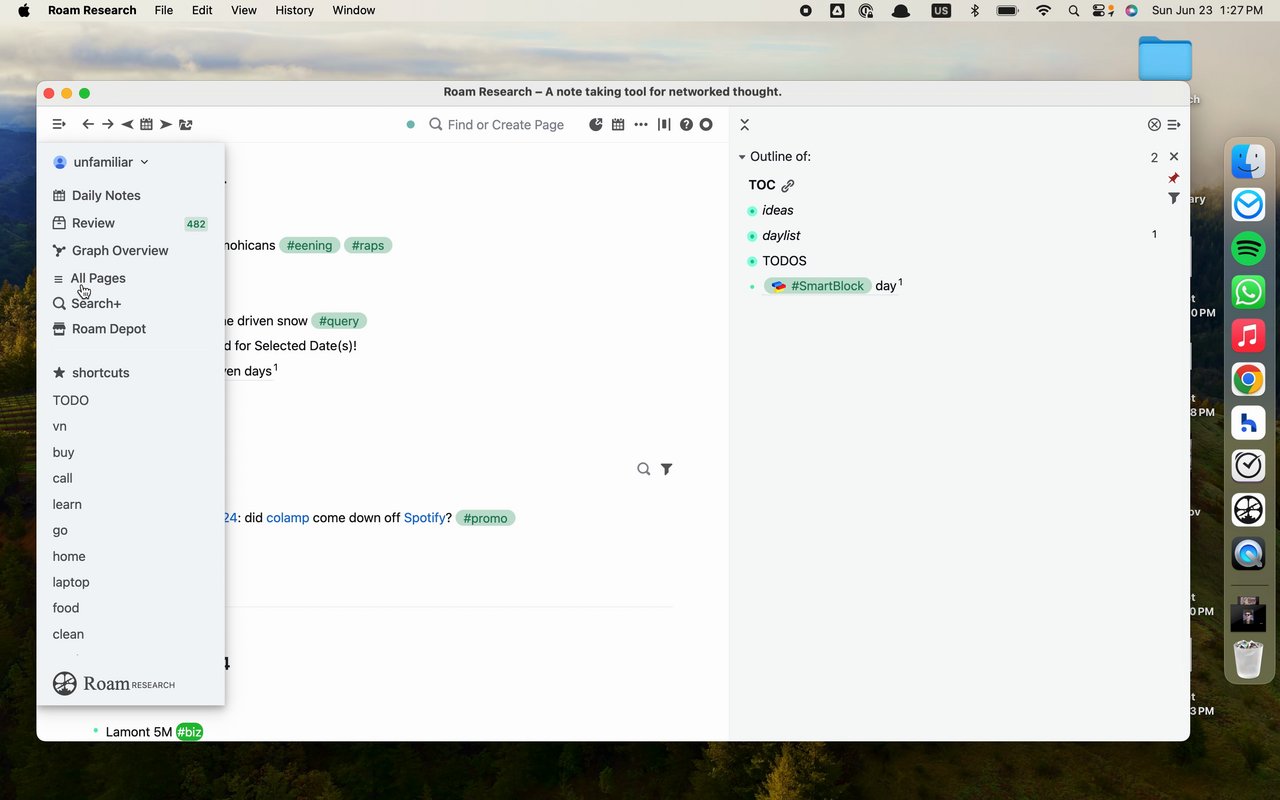
Task: Open Review in the sidebar
Action: click(84, 223)
